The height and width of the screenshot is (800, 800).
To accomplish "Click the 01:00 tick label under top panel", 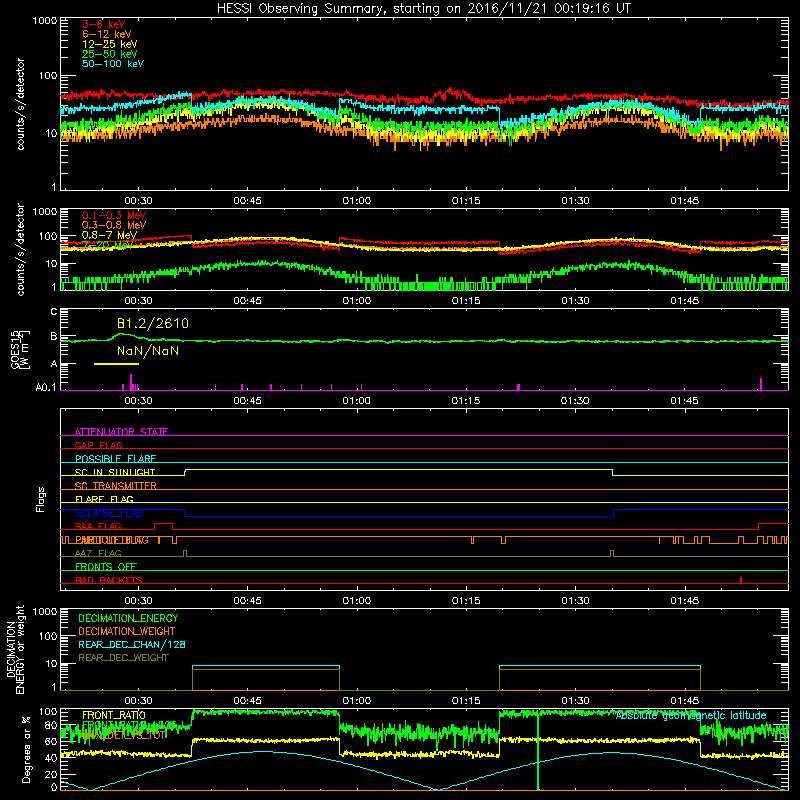I will 357,201.
